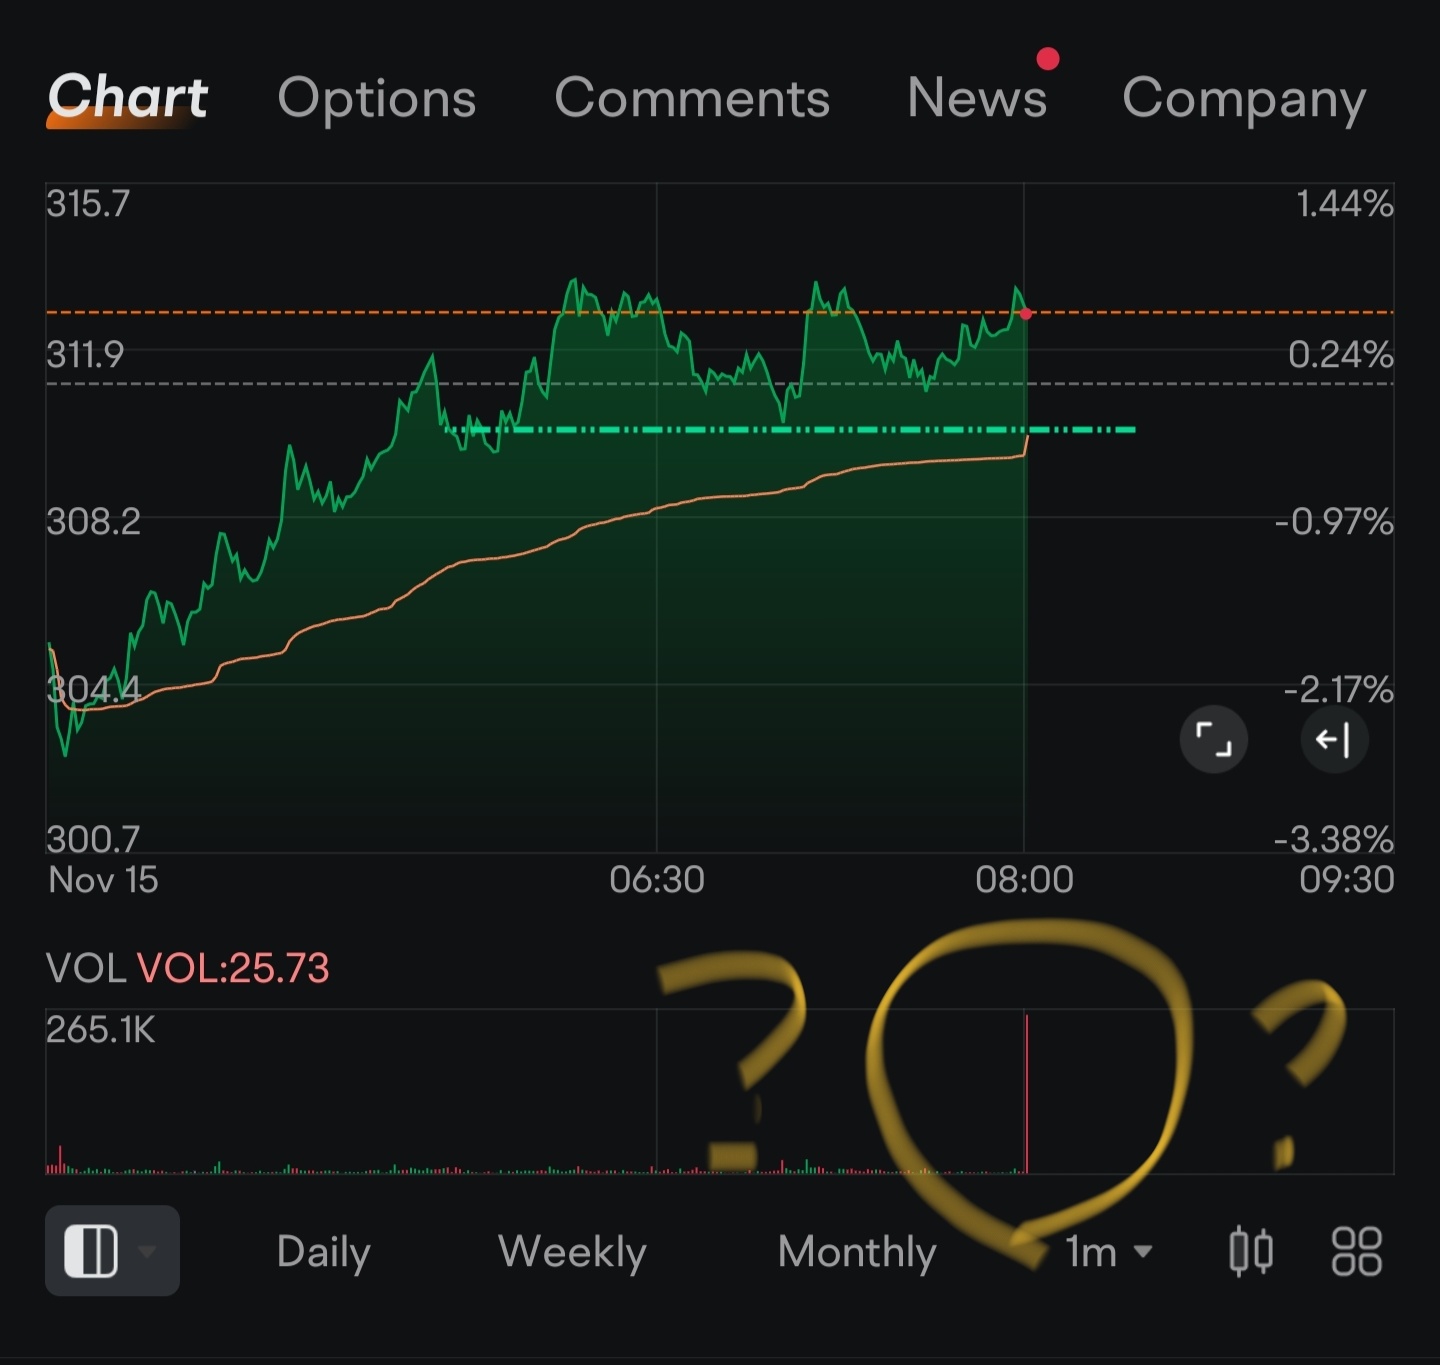Screen dimensions: 1440x1365
Task: Tap the red current-price dot
Action: click(x=1026, y=314)
